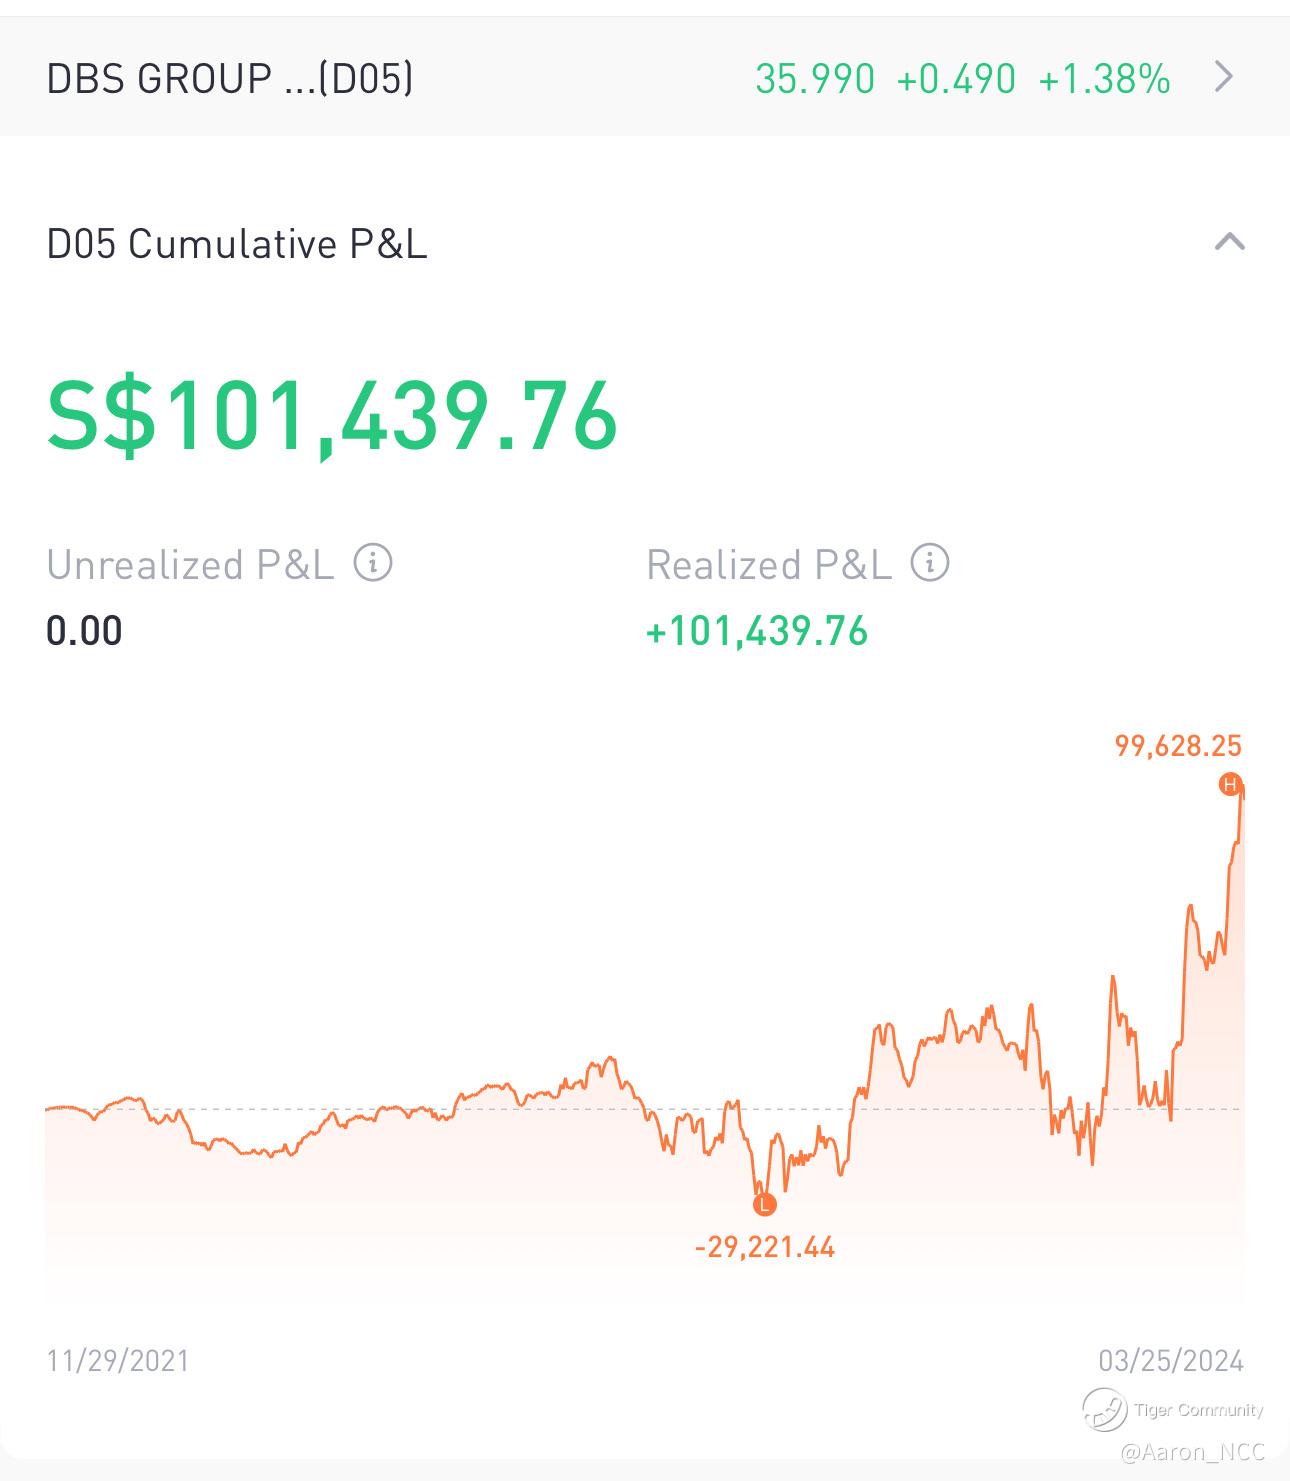Collapse the D05 Cumulative P&L section
Viewport: 1290px width, 1481px height.
tap(1229, 242)
